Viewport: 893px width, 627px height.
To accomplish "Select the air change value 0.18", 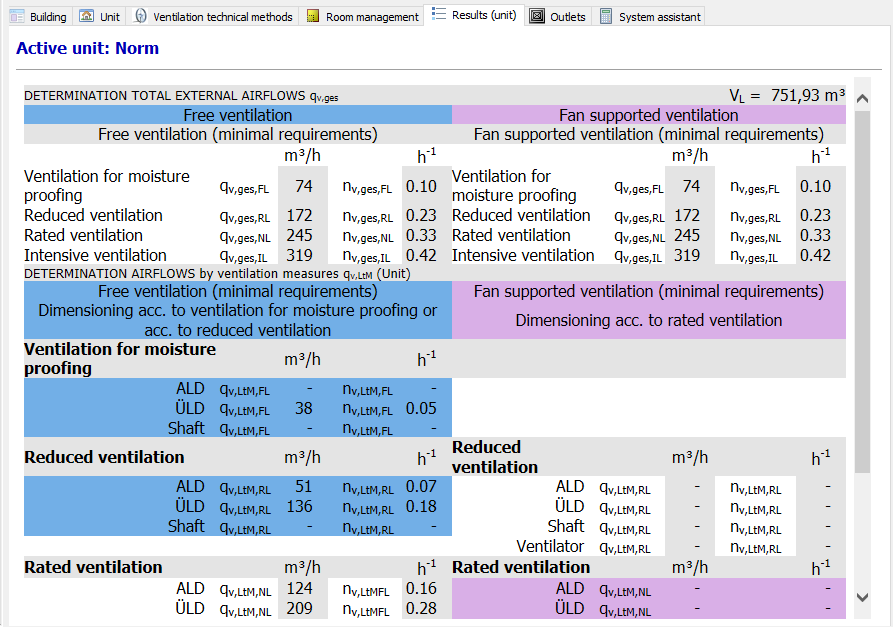I will (x=421, y=506).
